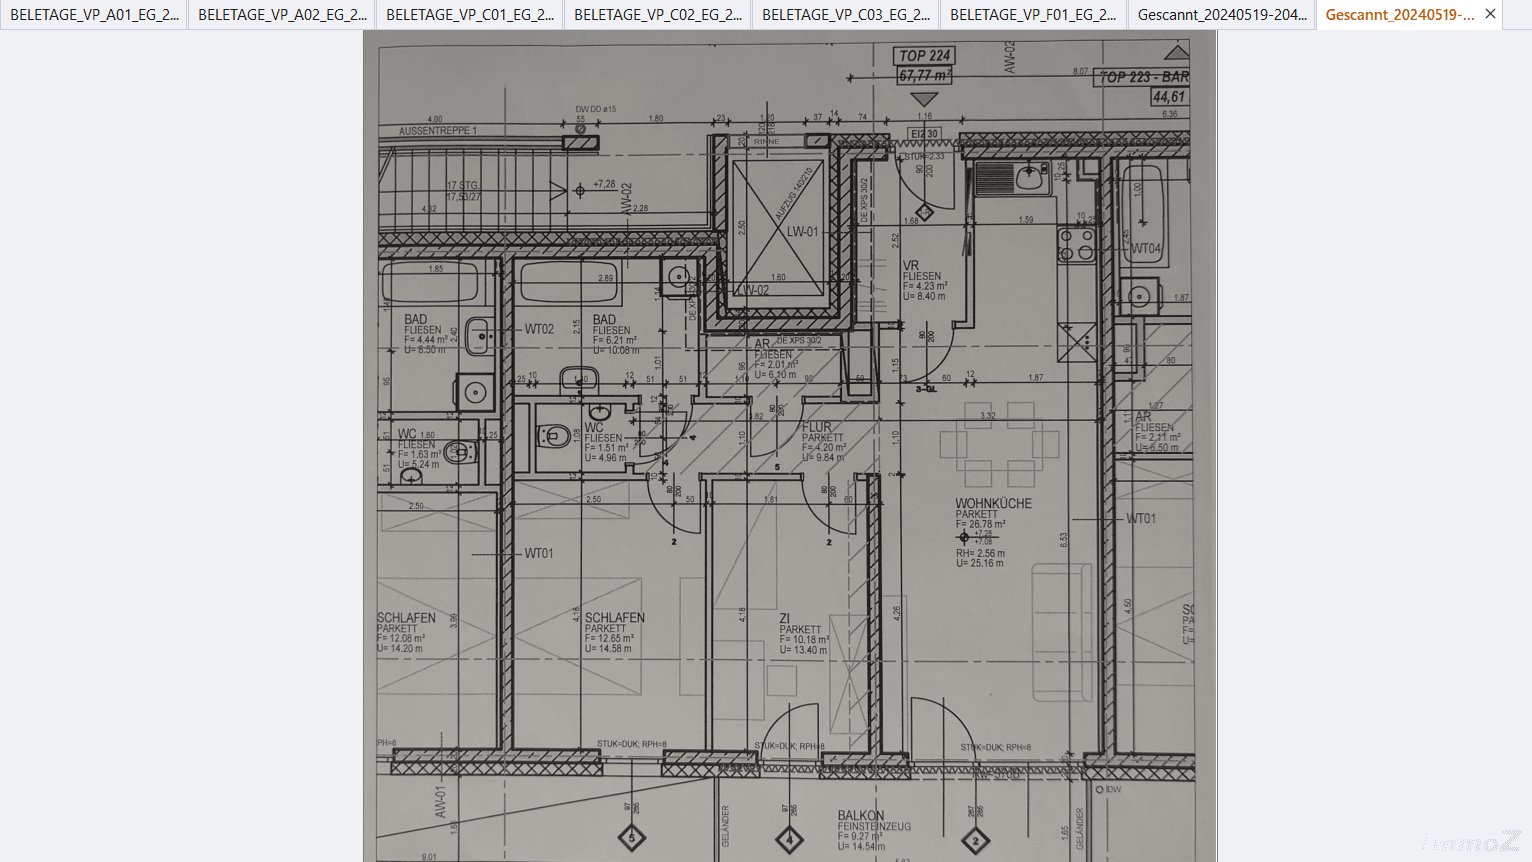Click the WC label with 1.51 m²

(x=594, y=427)
